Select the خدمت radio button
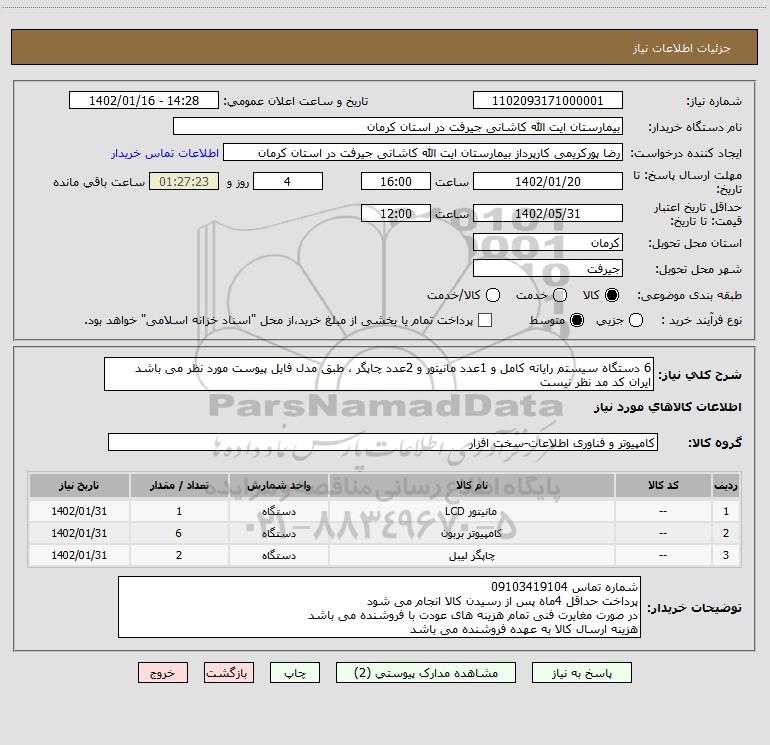Screen dimensions: 770x745 560,295
